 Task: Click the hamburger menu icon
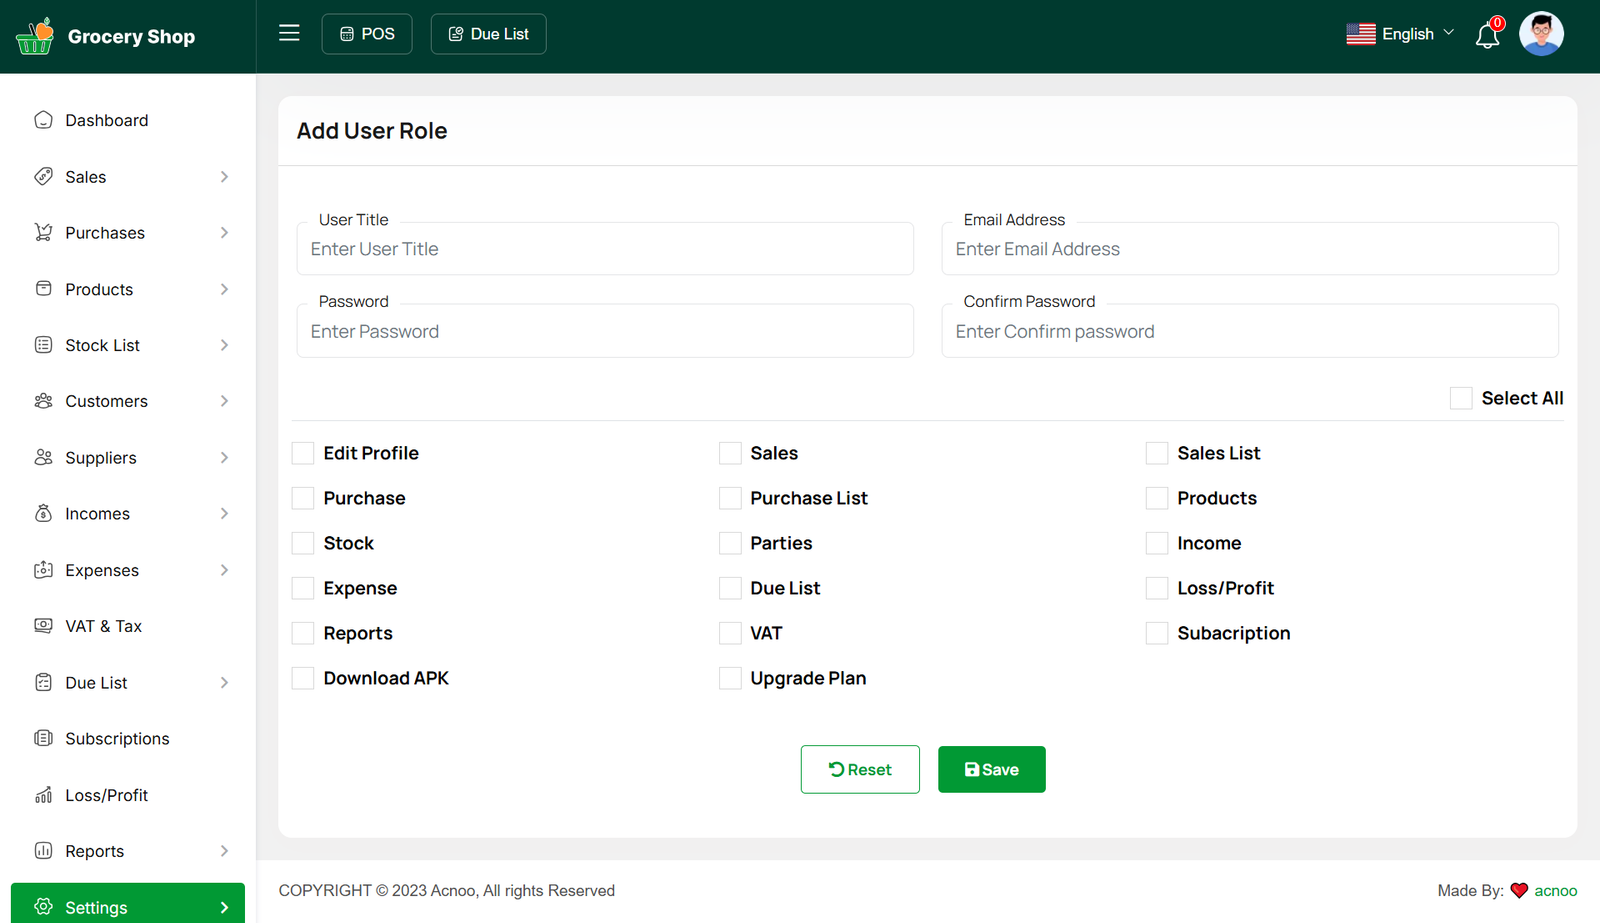[x=289, y=33]
